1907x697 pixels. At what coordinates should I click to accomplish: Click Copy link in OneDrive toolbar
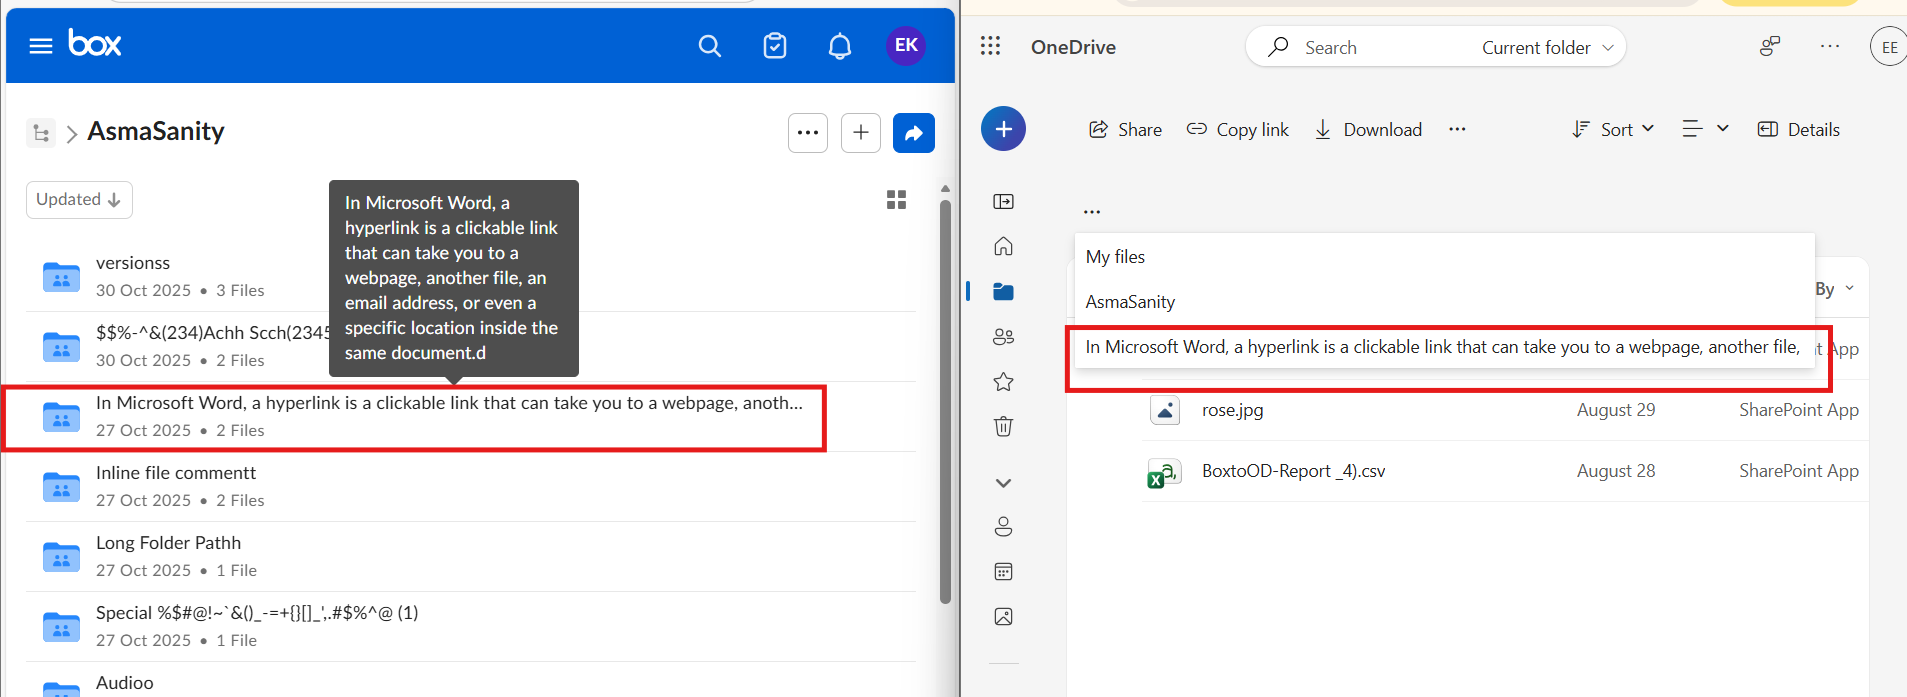point(1237,129)
